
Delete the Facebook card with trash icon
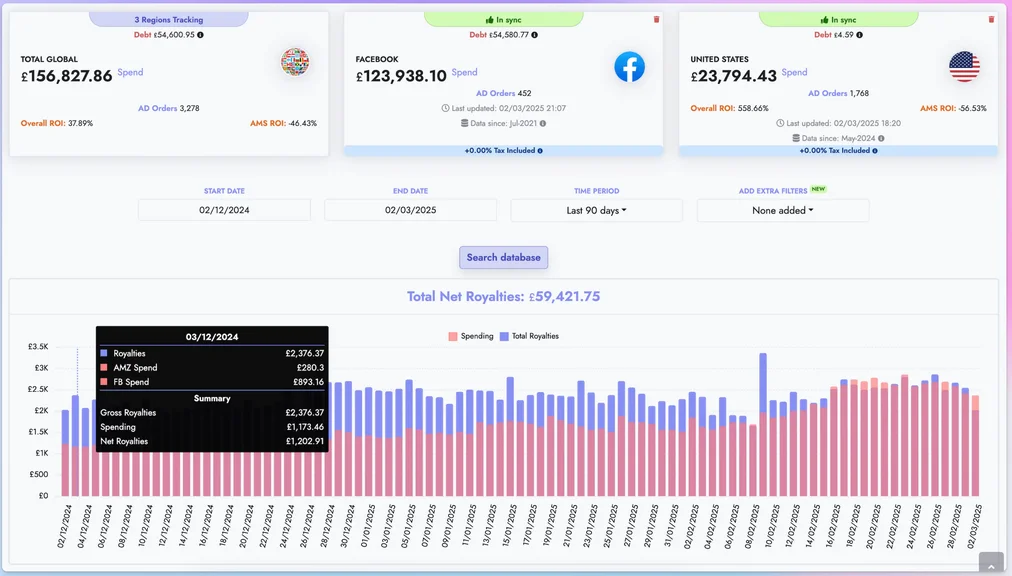tap(656, 19)
